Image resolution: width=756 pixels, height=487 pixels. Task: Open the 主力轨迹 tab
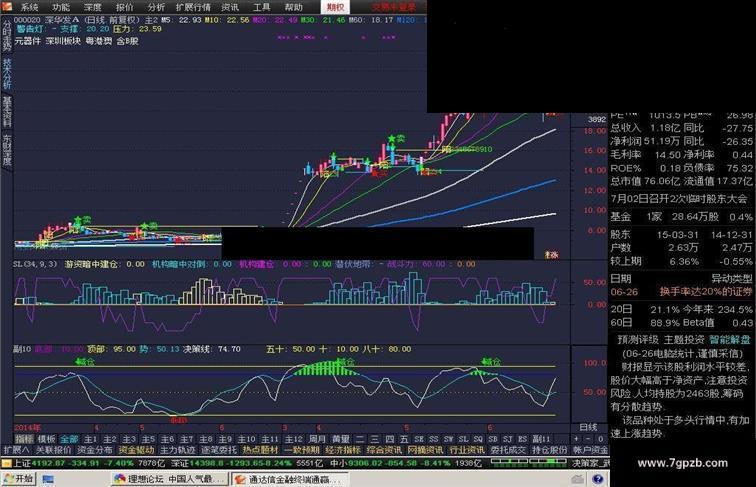177,450
